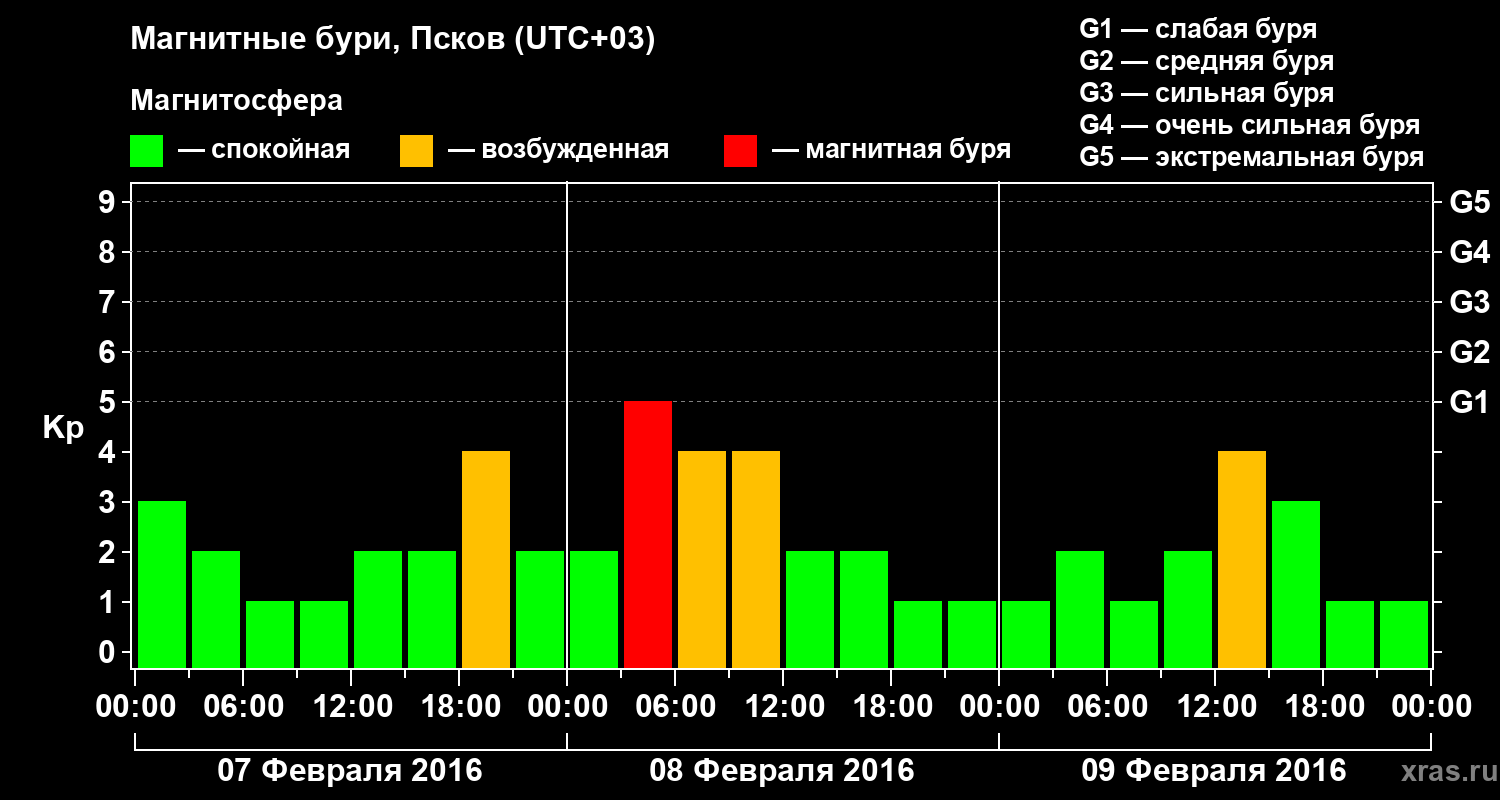
Task: Click the '08 Февраля 2016' date label
Action: [782, 771]
